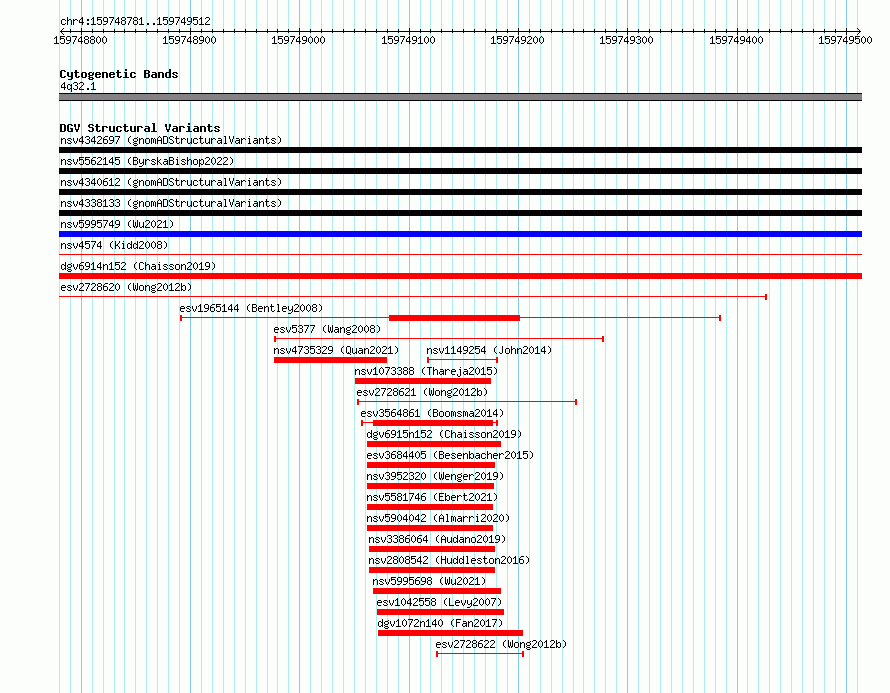Open nsv1149254 John2014 variant

click(489, 350)
